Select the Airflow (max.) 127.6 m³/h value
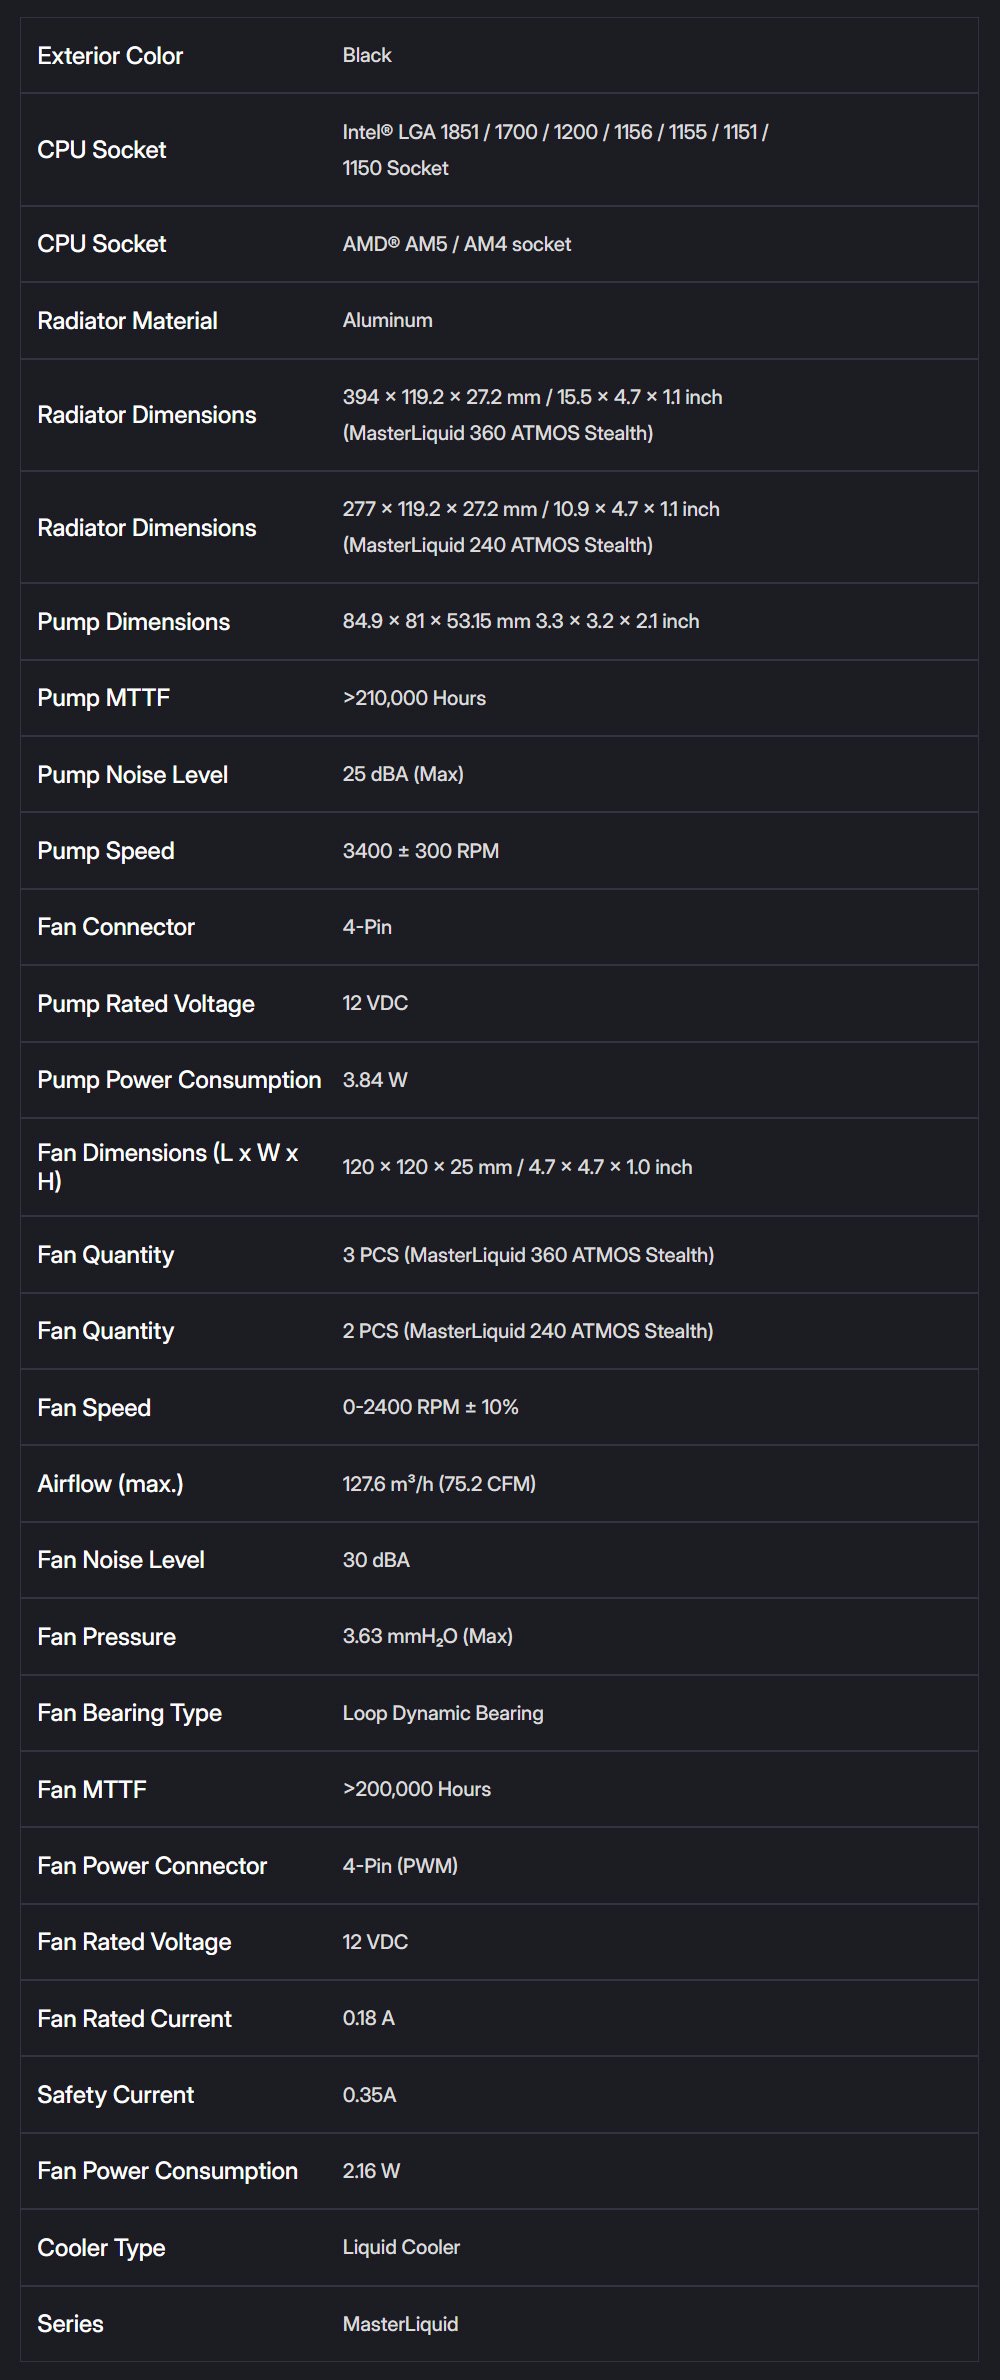This screenshot has height=2380, width=1000. coord(439,1484)
